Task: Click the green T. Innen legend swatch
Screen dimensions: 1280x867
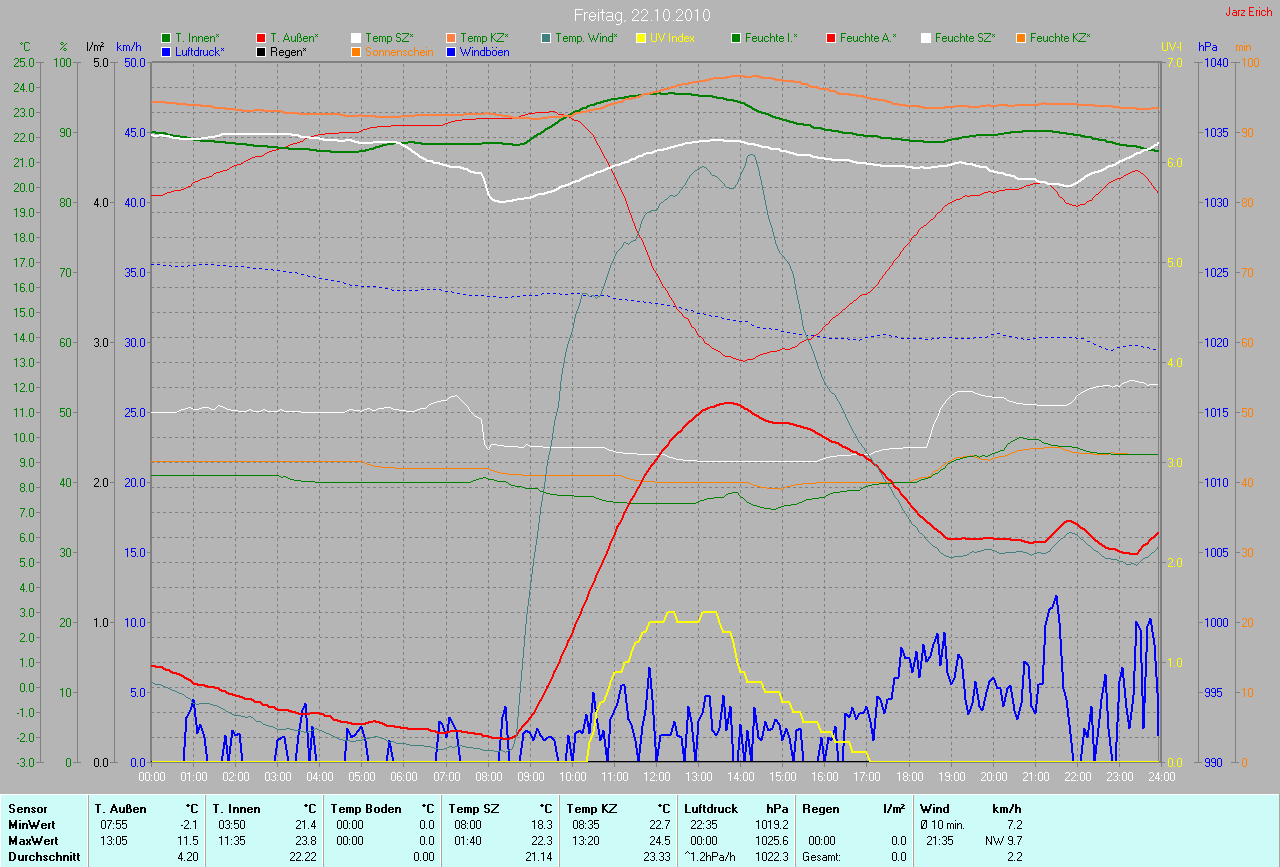Action: tap(166, 38)
